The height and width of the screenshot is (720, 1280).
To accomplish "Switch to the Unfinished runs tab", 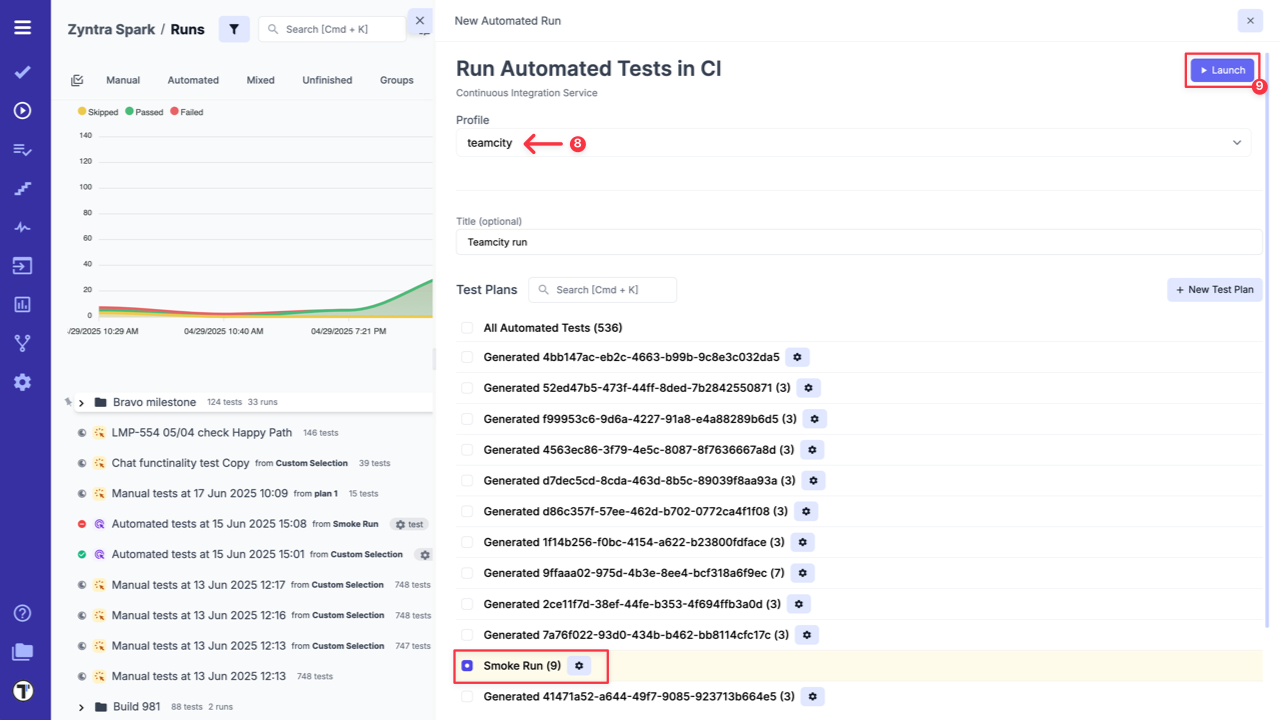I will tap(327, 80).
